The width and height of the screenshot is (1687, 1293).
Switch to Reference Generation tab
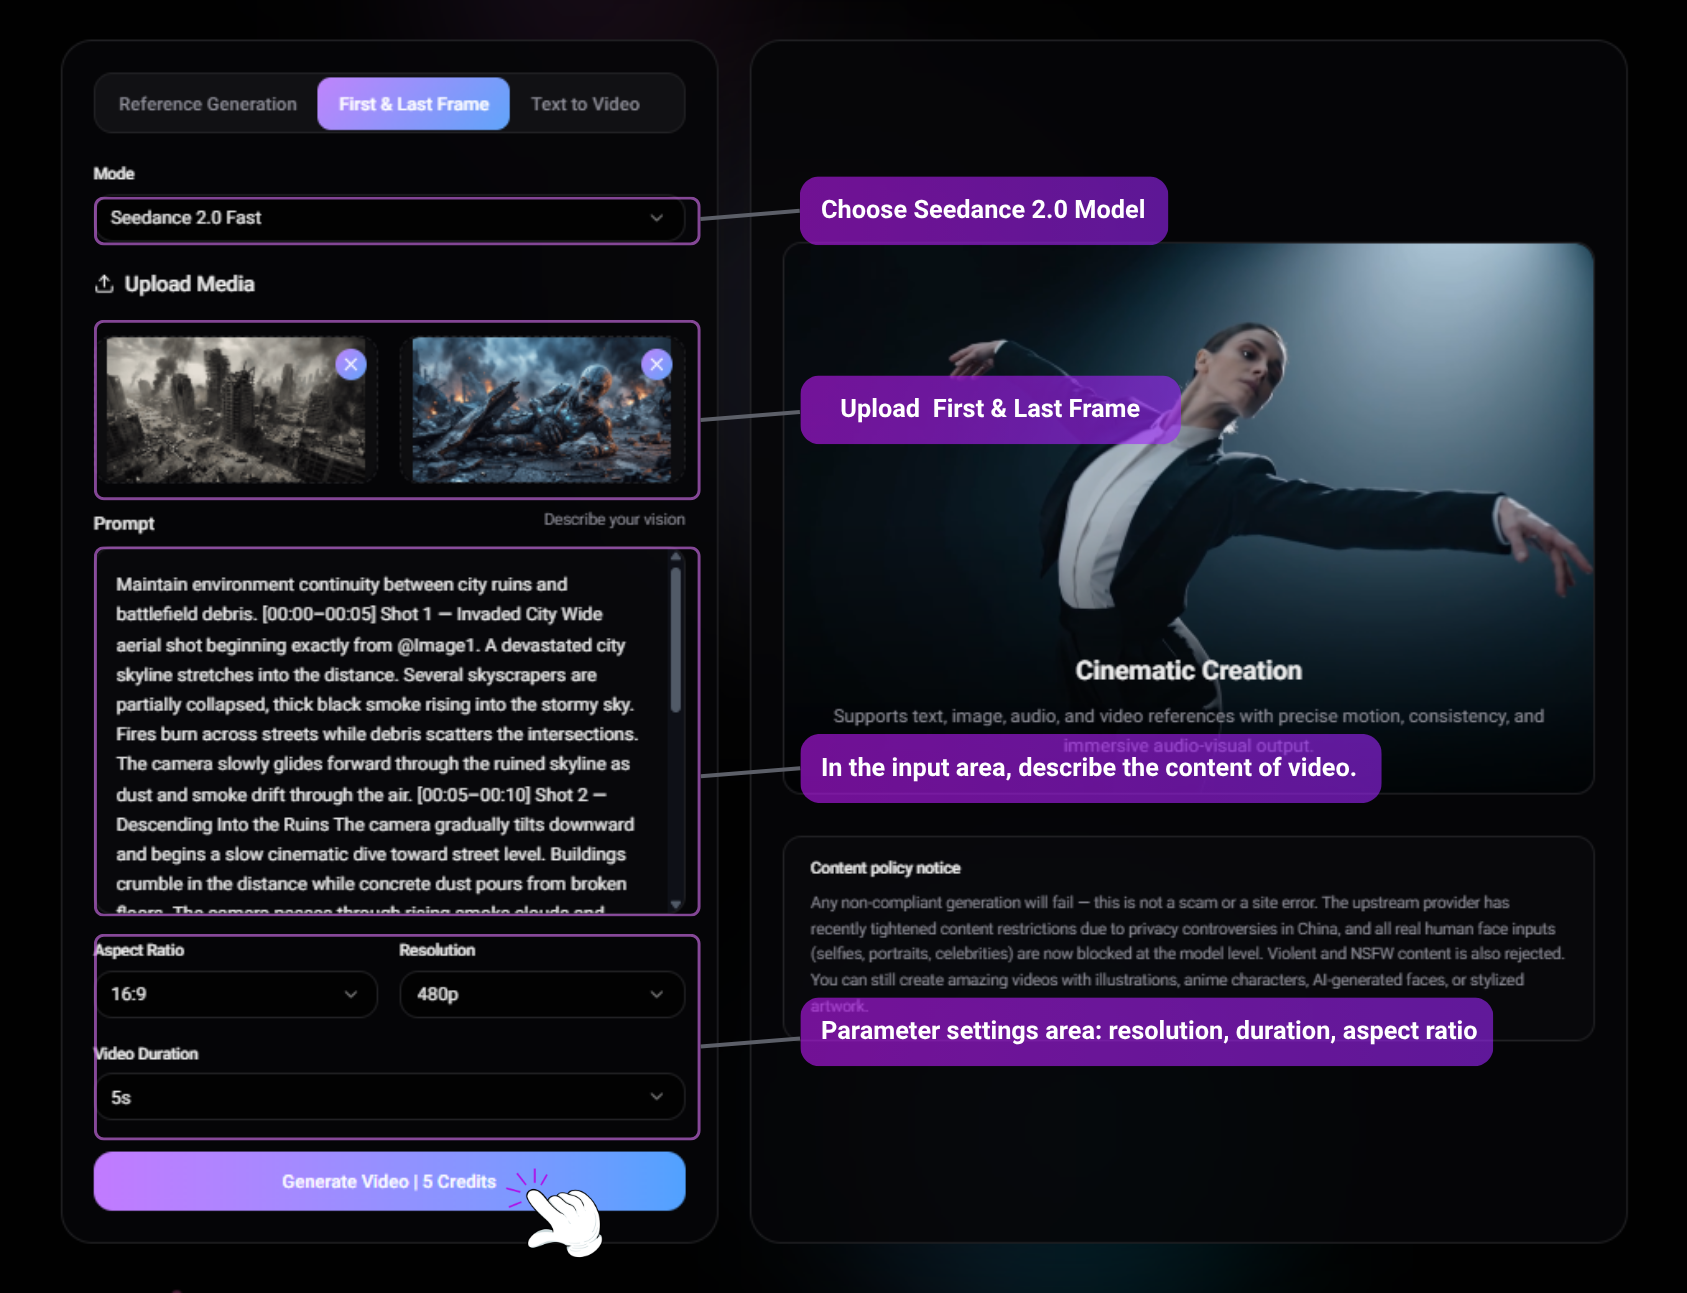coord(208,104)
